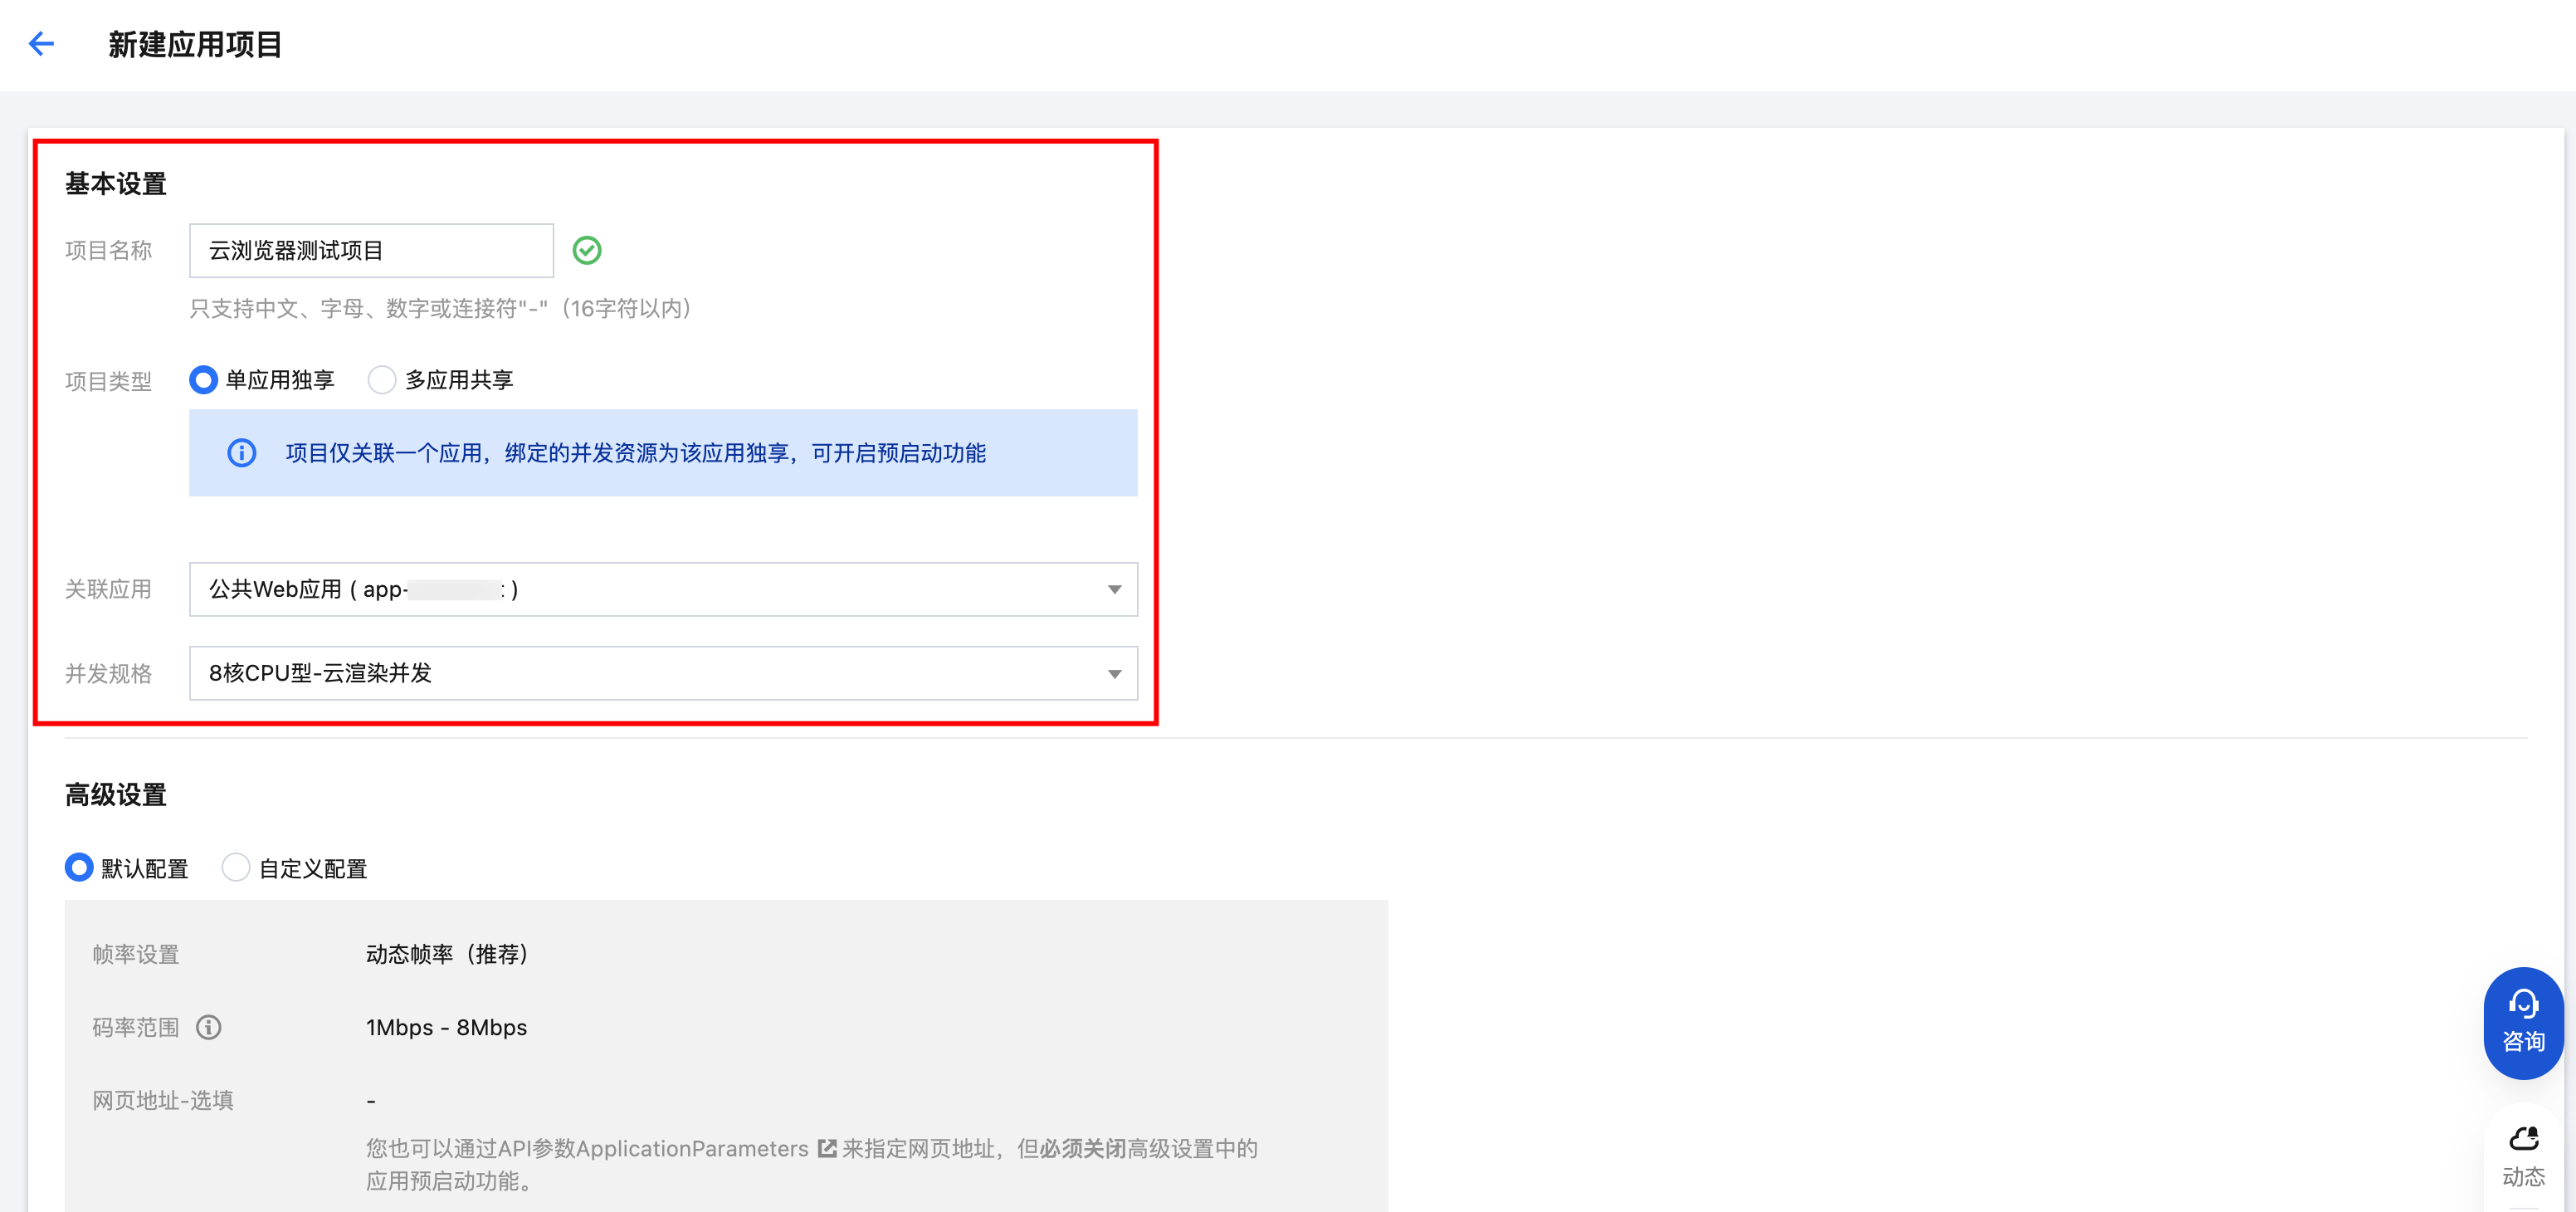Click 新建应用项目 page title
Screen dimensions: 2576x1212
[x=195, y=44]
